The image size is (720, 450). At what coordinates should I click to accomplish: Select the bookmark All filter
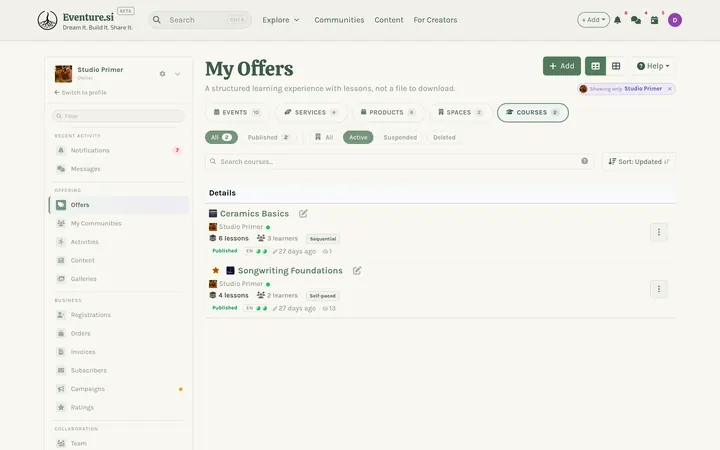click(324, 137)
